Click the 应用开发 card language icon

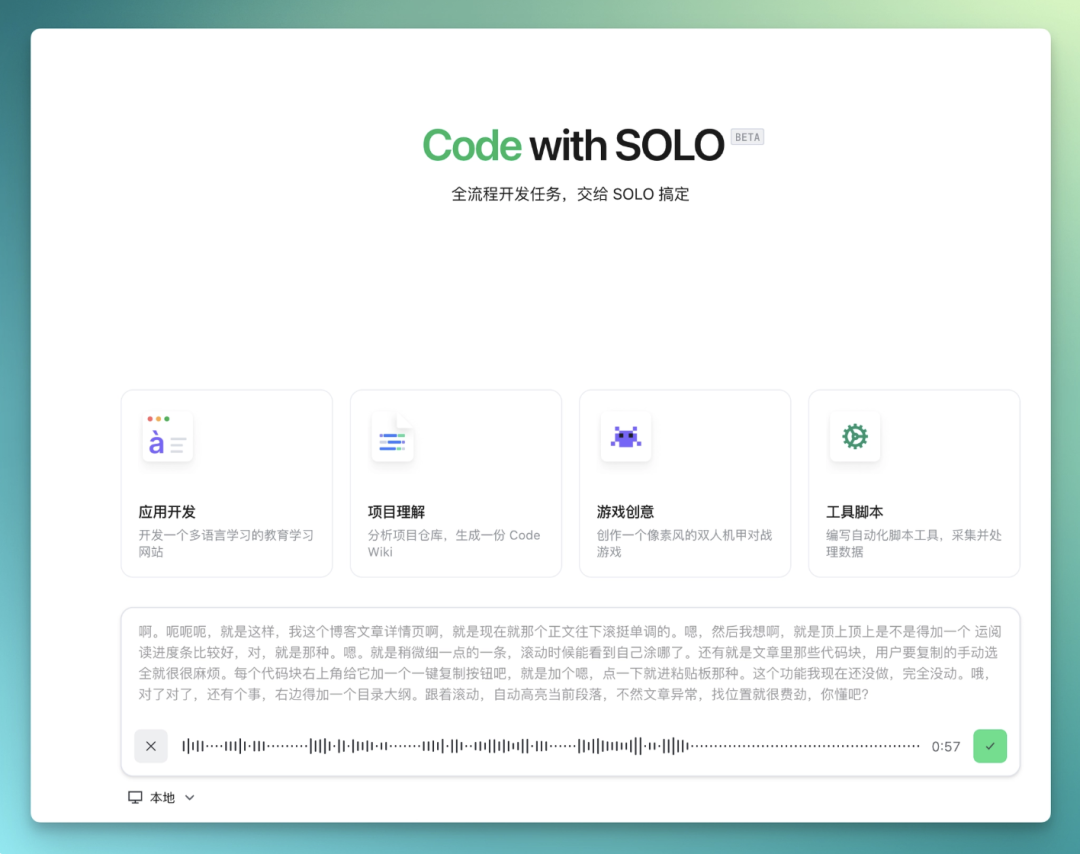(x=167, y=437)
